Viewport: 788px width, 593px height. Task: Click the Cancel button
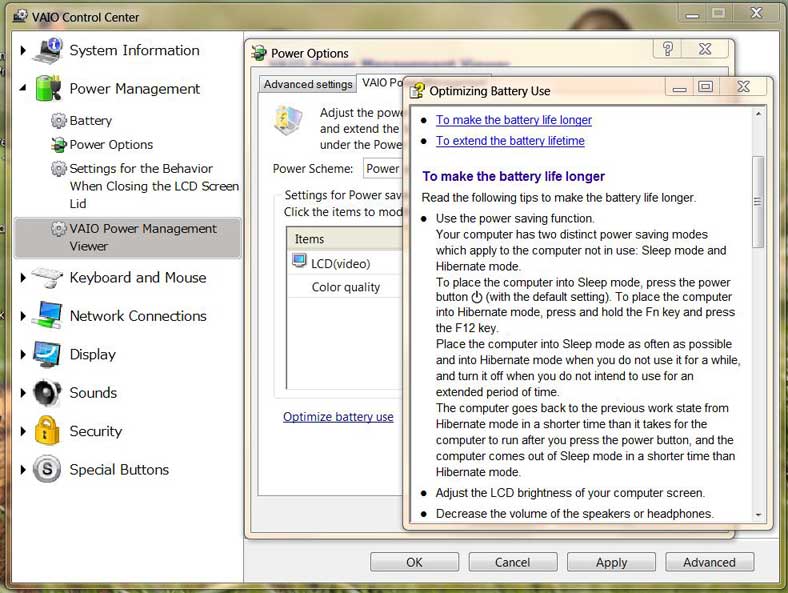coord(513,562)
